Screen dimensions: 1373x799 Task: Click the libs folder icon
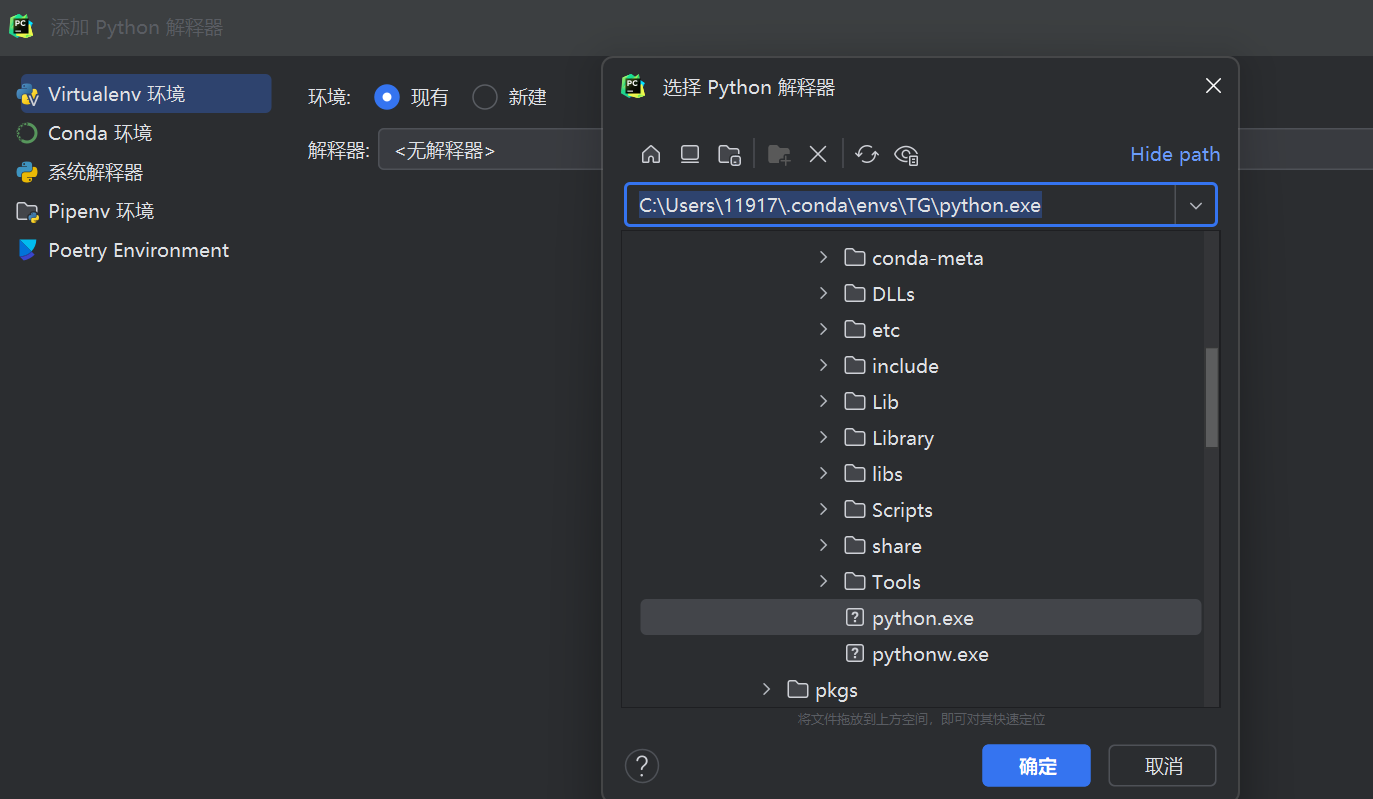854,474
